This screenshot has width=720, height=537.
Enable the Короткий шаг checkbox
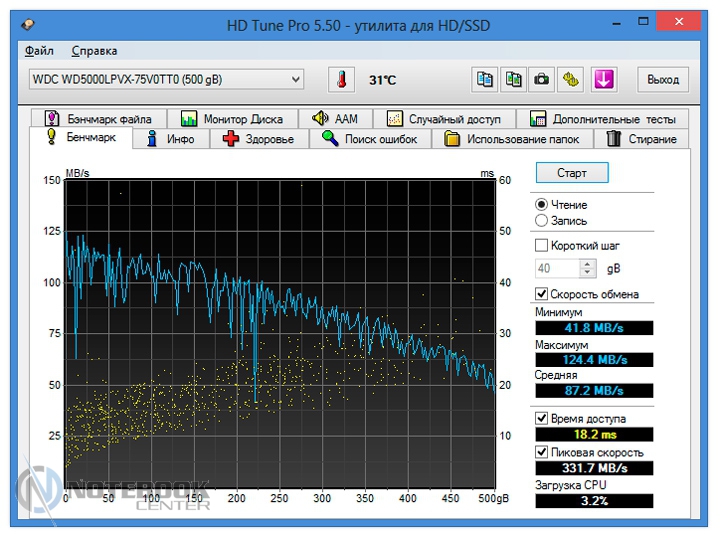point(542,245)
